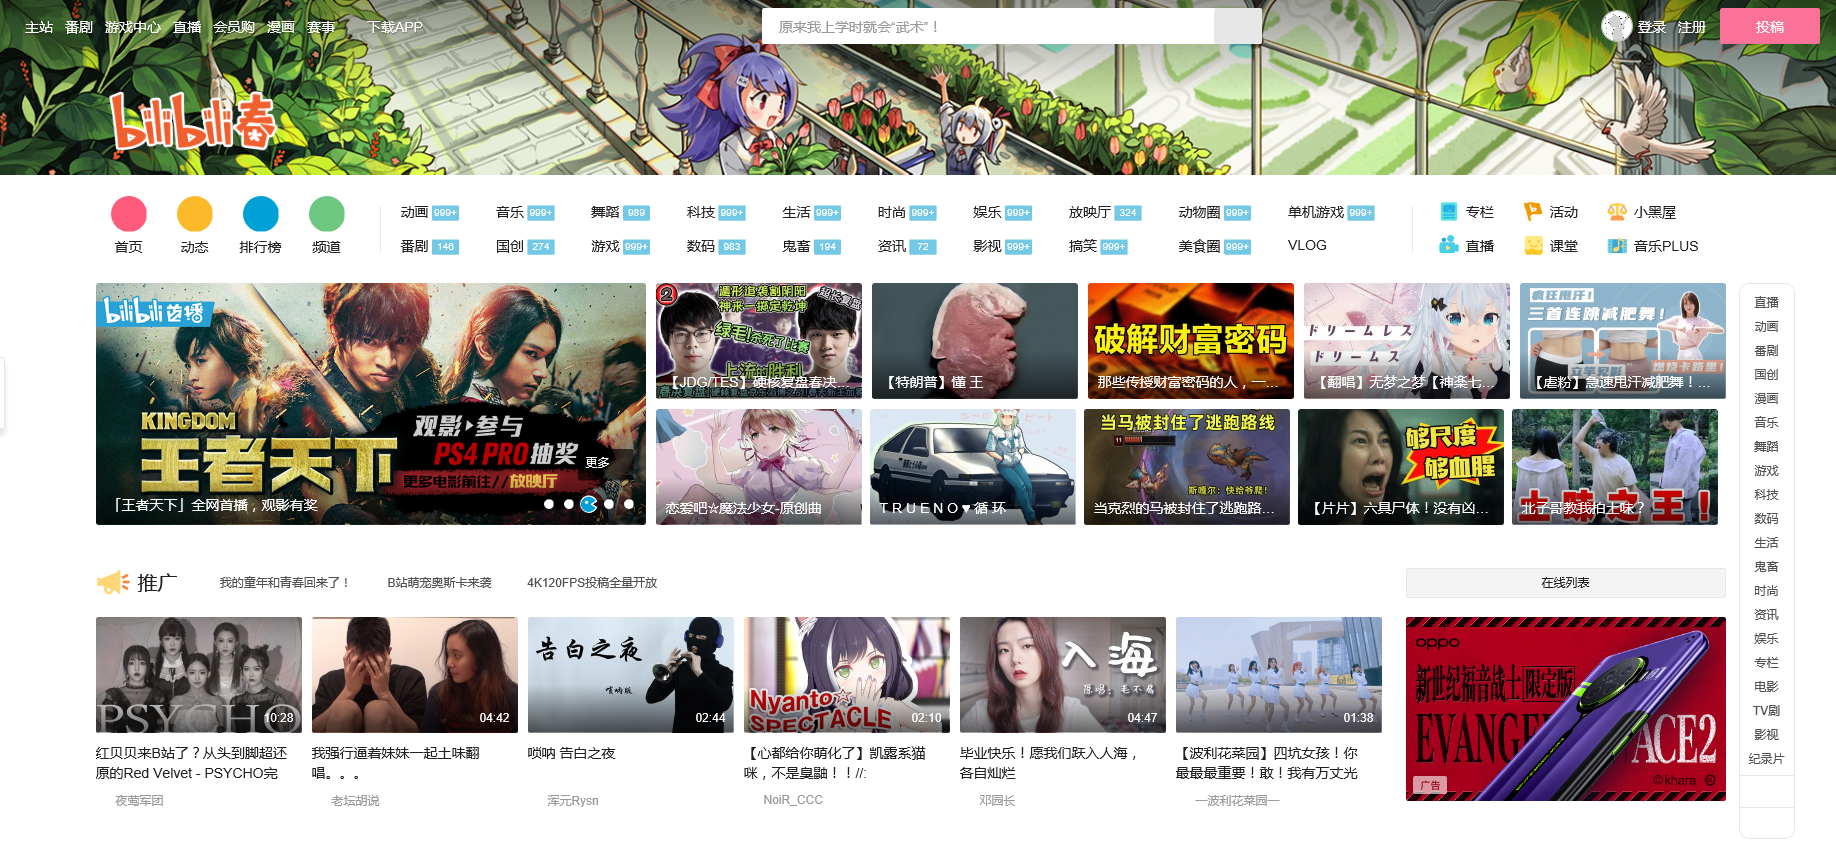
Task: Click the 专栏 column icon
Action: (x=1449, y=212)
